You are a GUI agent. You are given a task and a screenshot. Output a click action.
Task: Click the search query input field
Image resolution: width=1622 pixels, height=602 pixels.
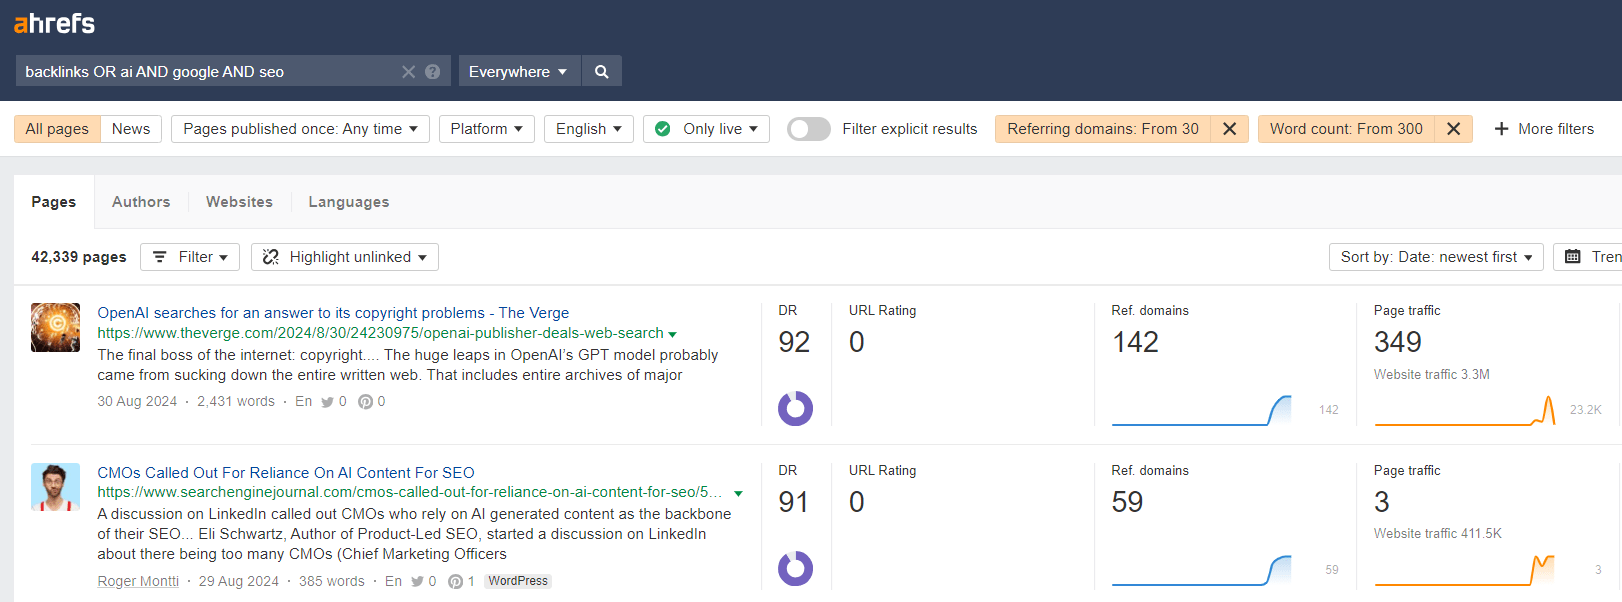pyautogui.click(x=205, y=71)
